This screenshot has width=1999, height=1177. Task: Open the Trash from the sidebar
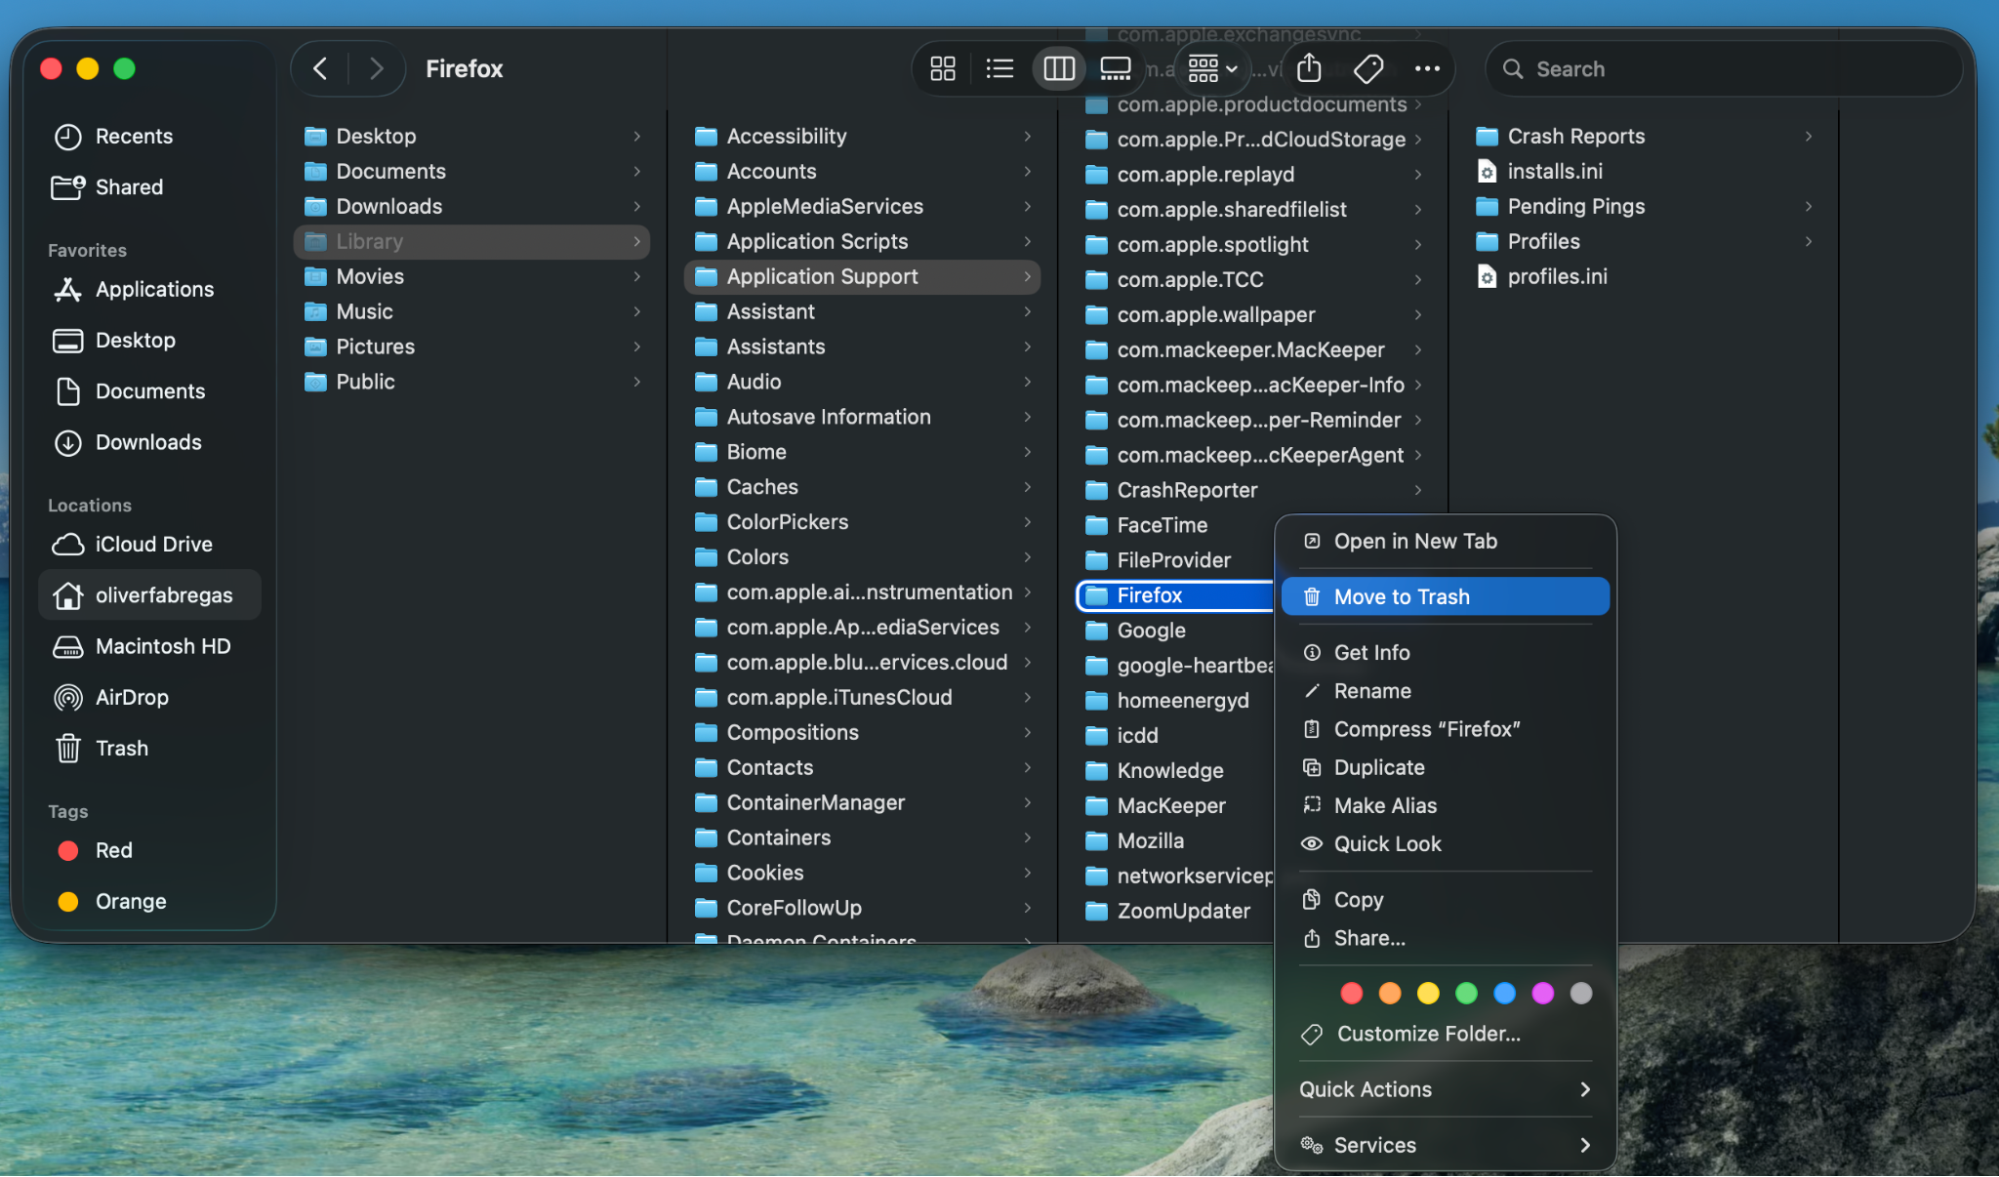121,748
